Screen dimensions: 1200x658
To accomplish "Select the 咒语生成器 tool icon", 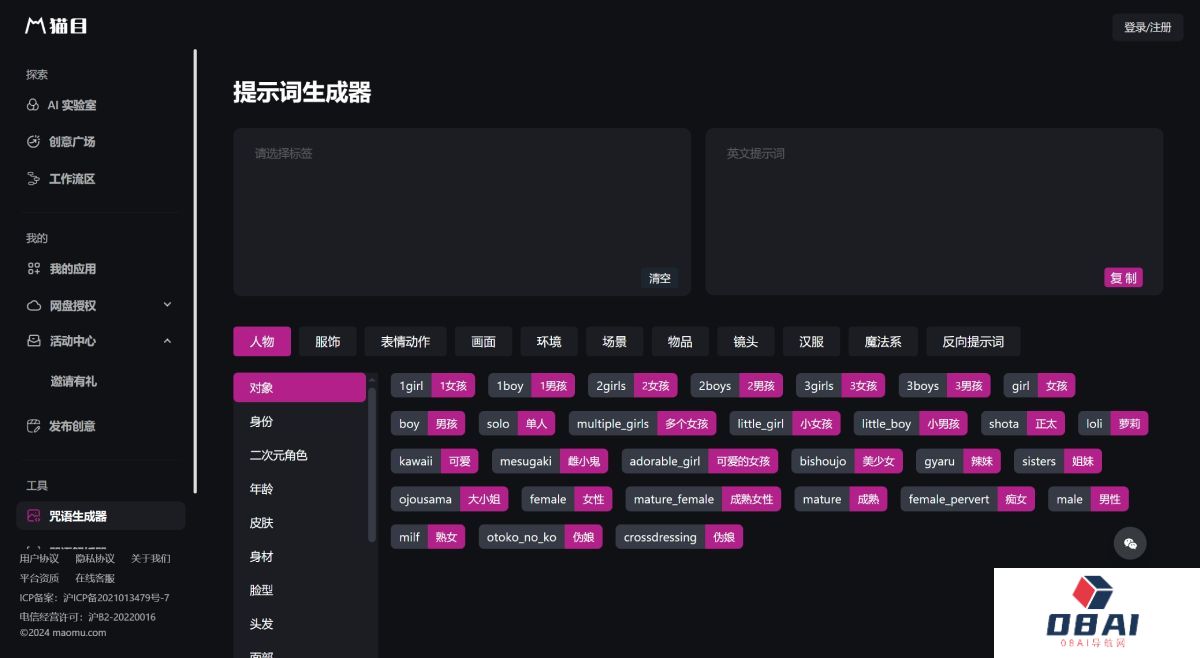I will 33,516.
